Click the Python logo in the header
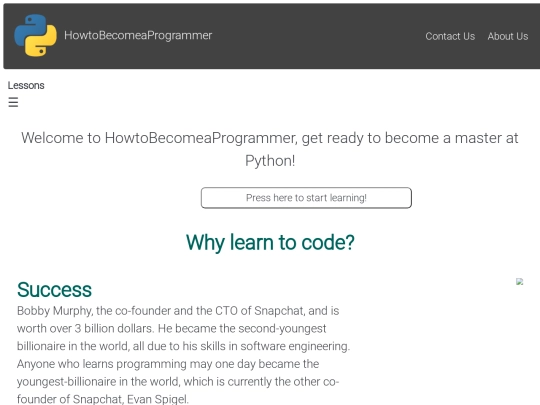This screenshot has width=540, height=405. [35, 35]
